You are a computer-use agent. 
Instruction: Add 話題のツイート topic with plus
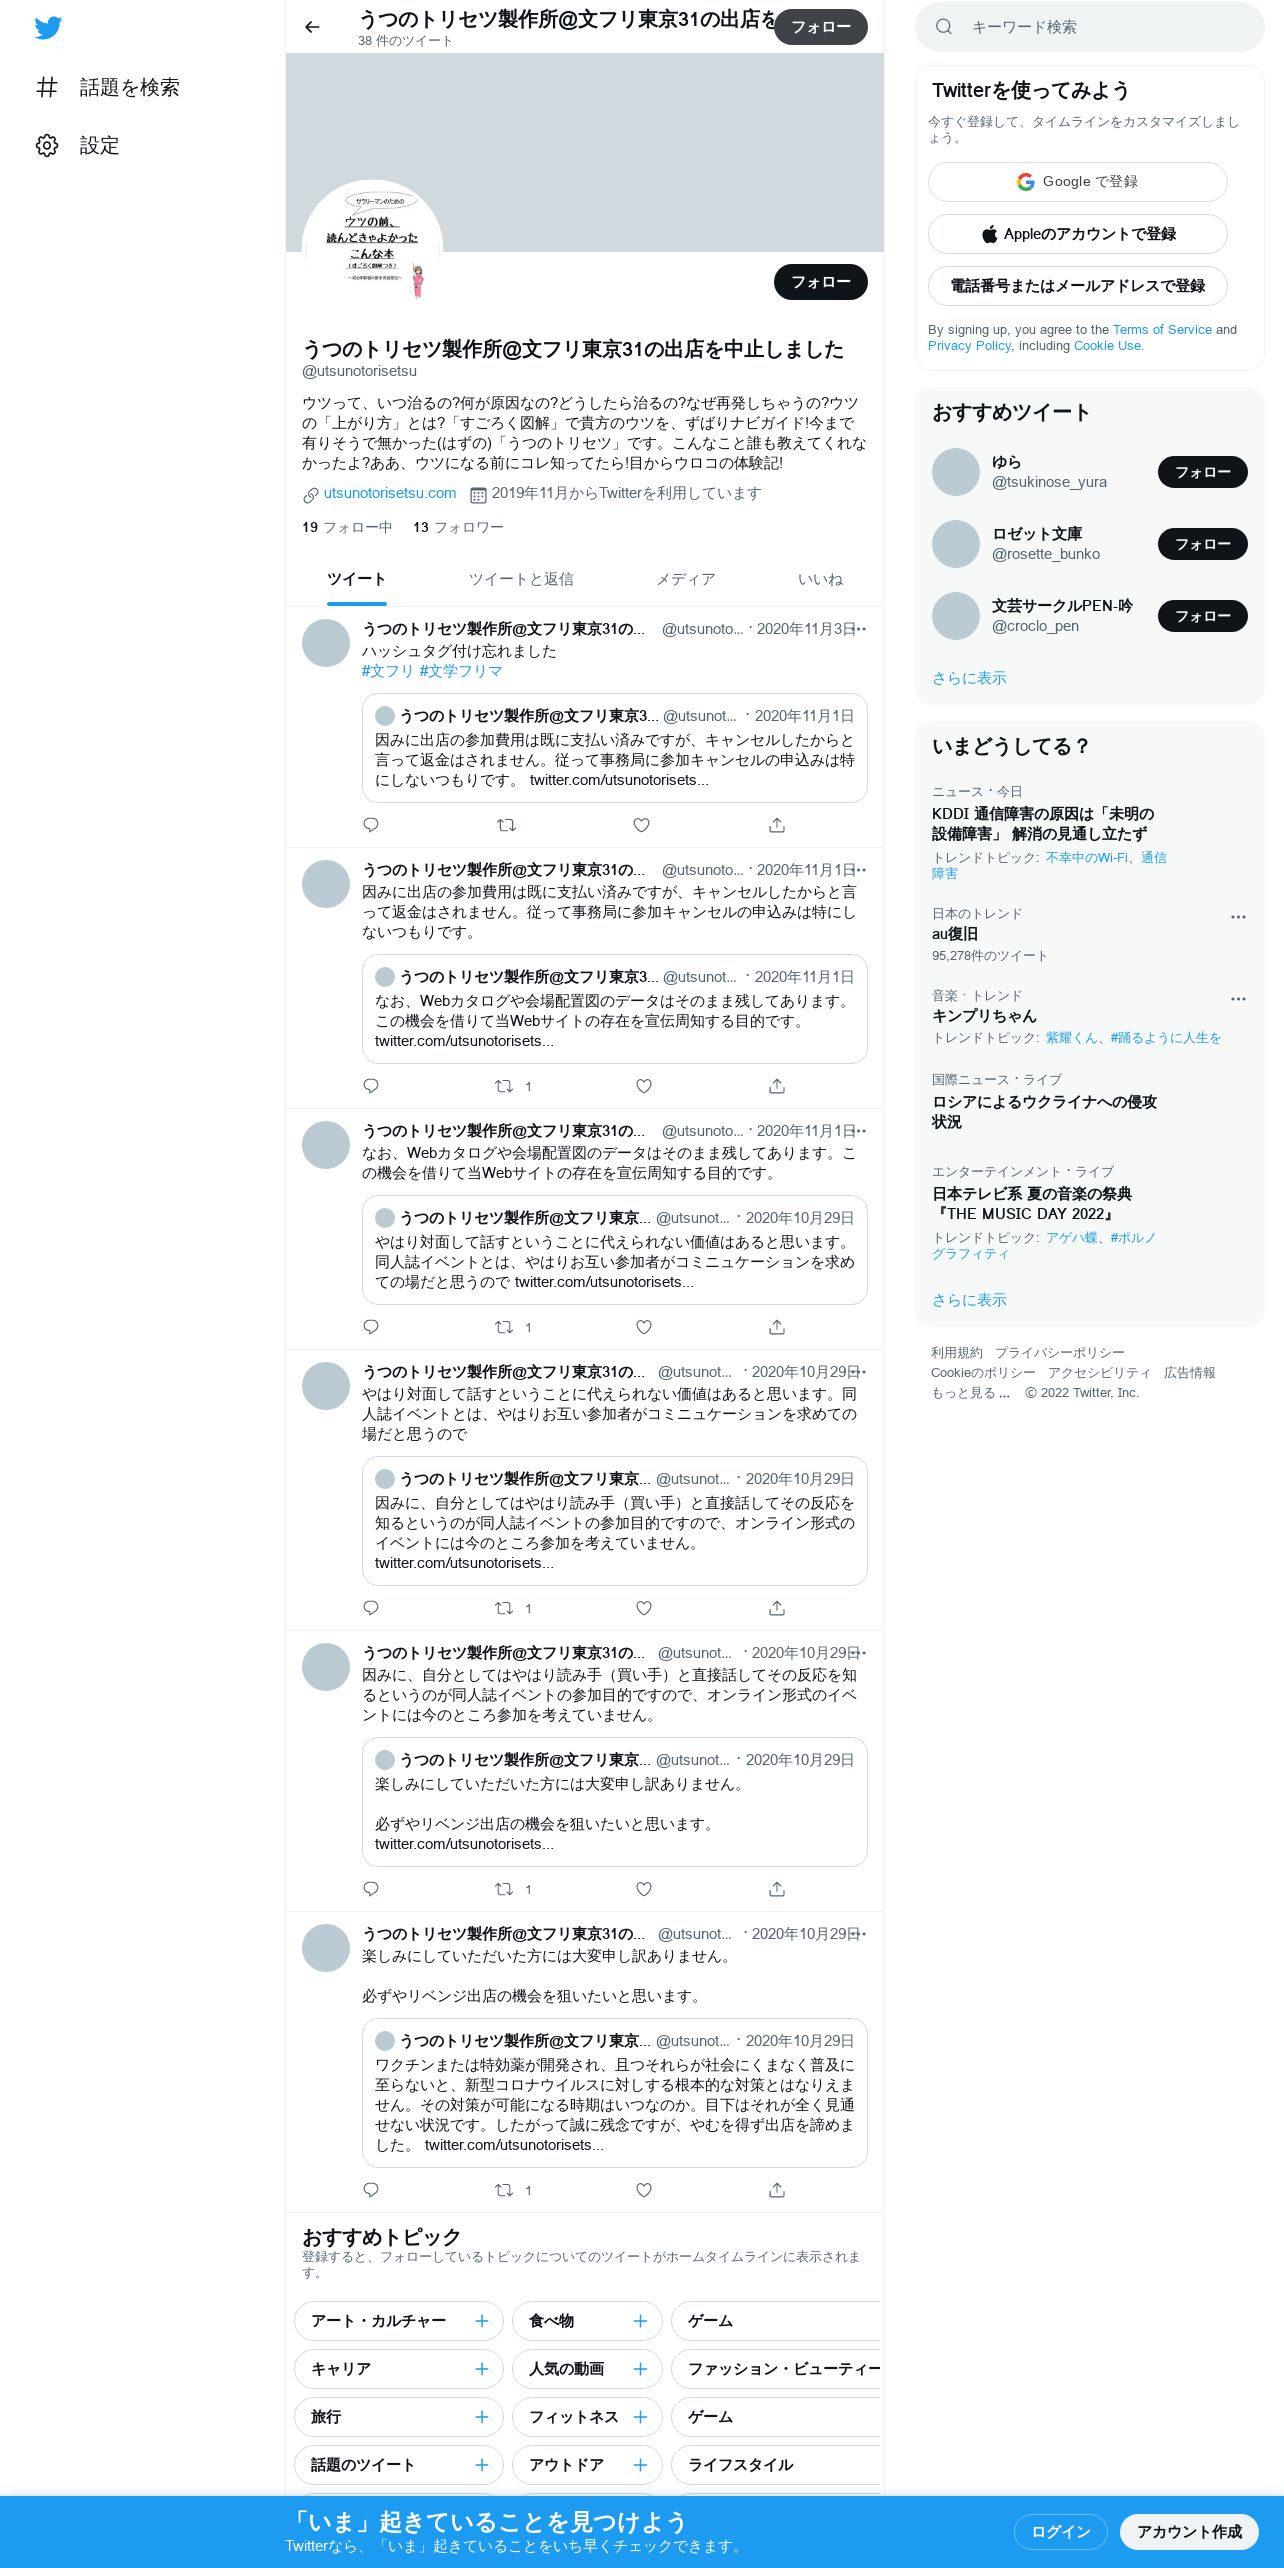481,2465
